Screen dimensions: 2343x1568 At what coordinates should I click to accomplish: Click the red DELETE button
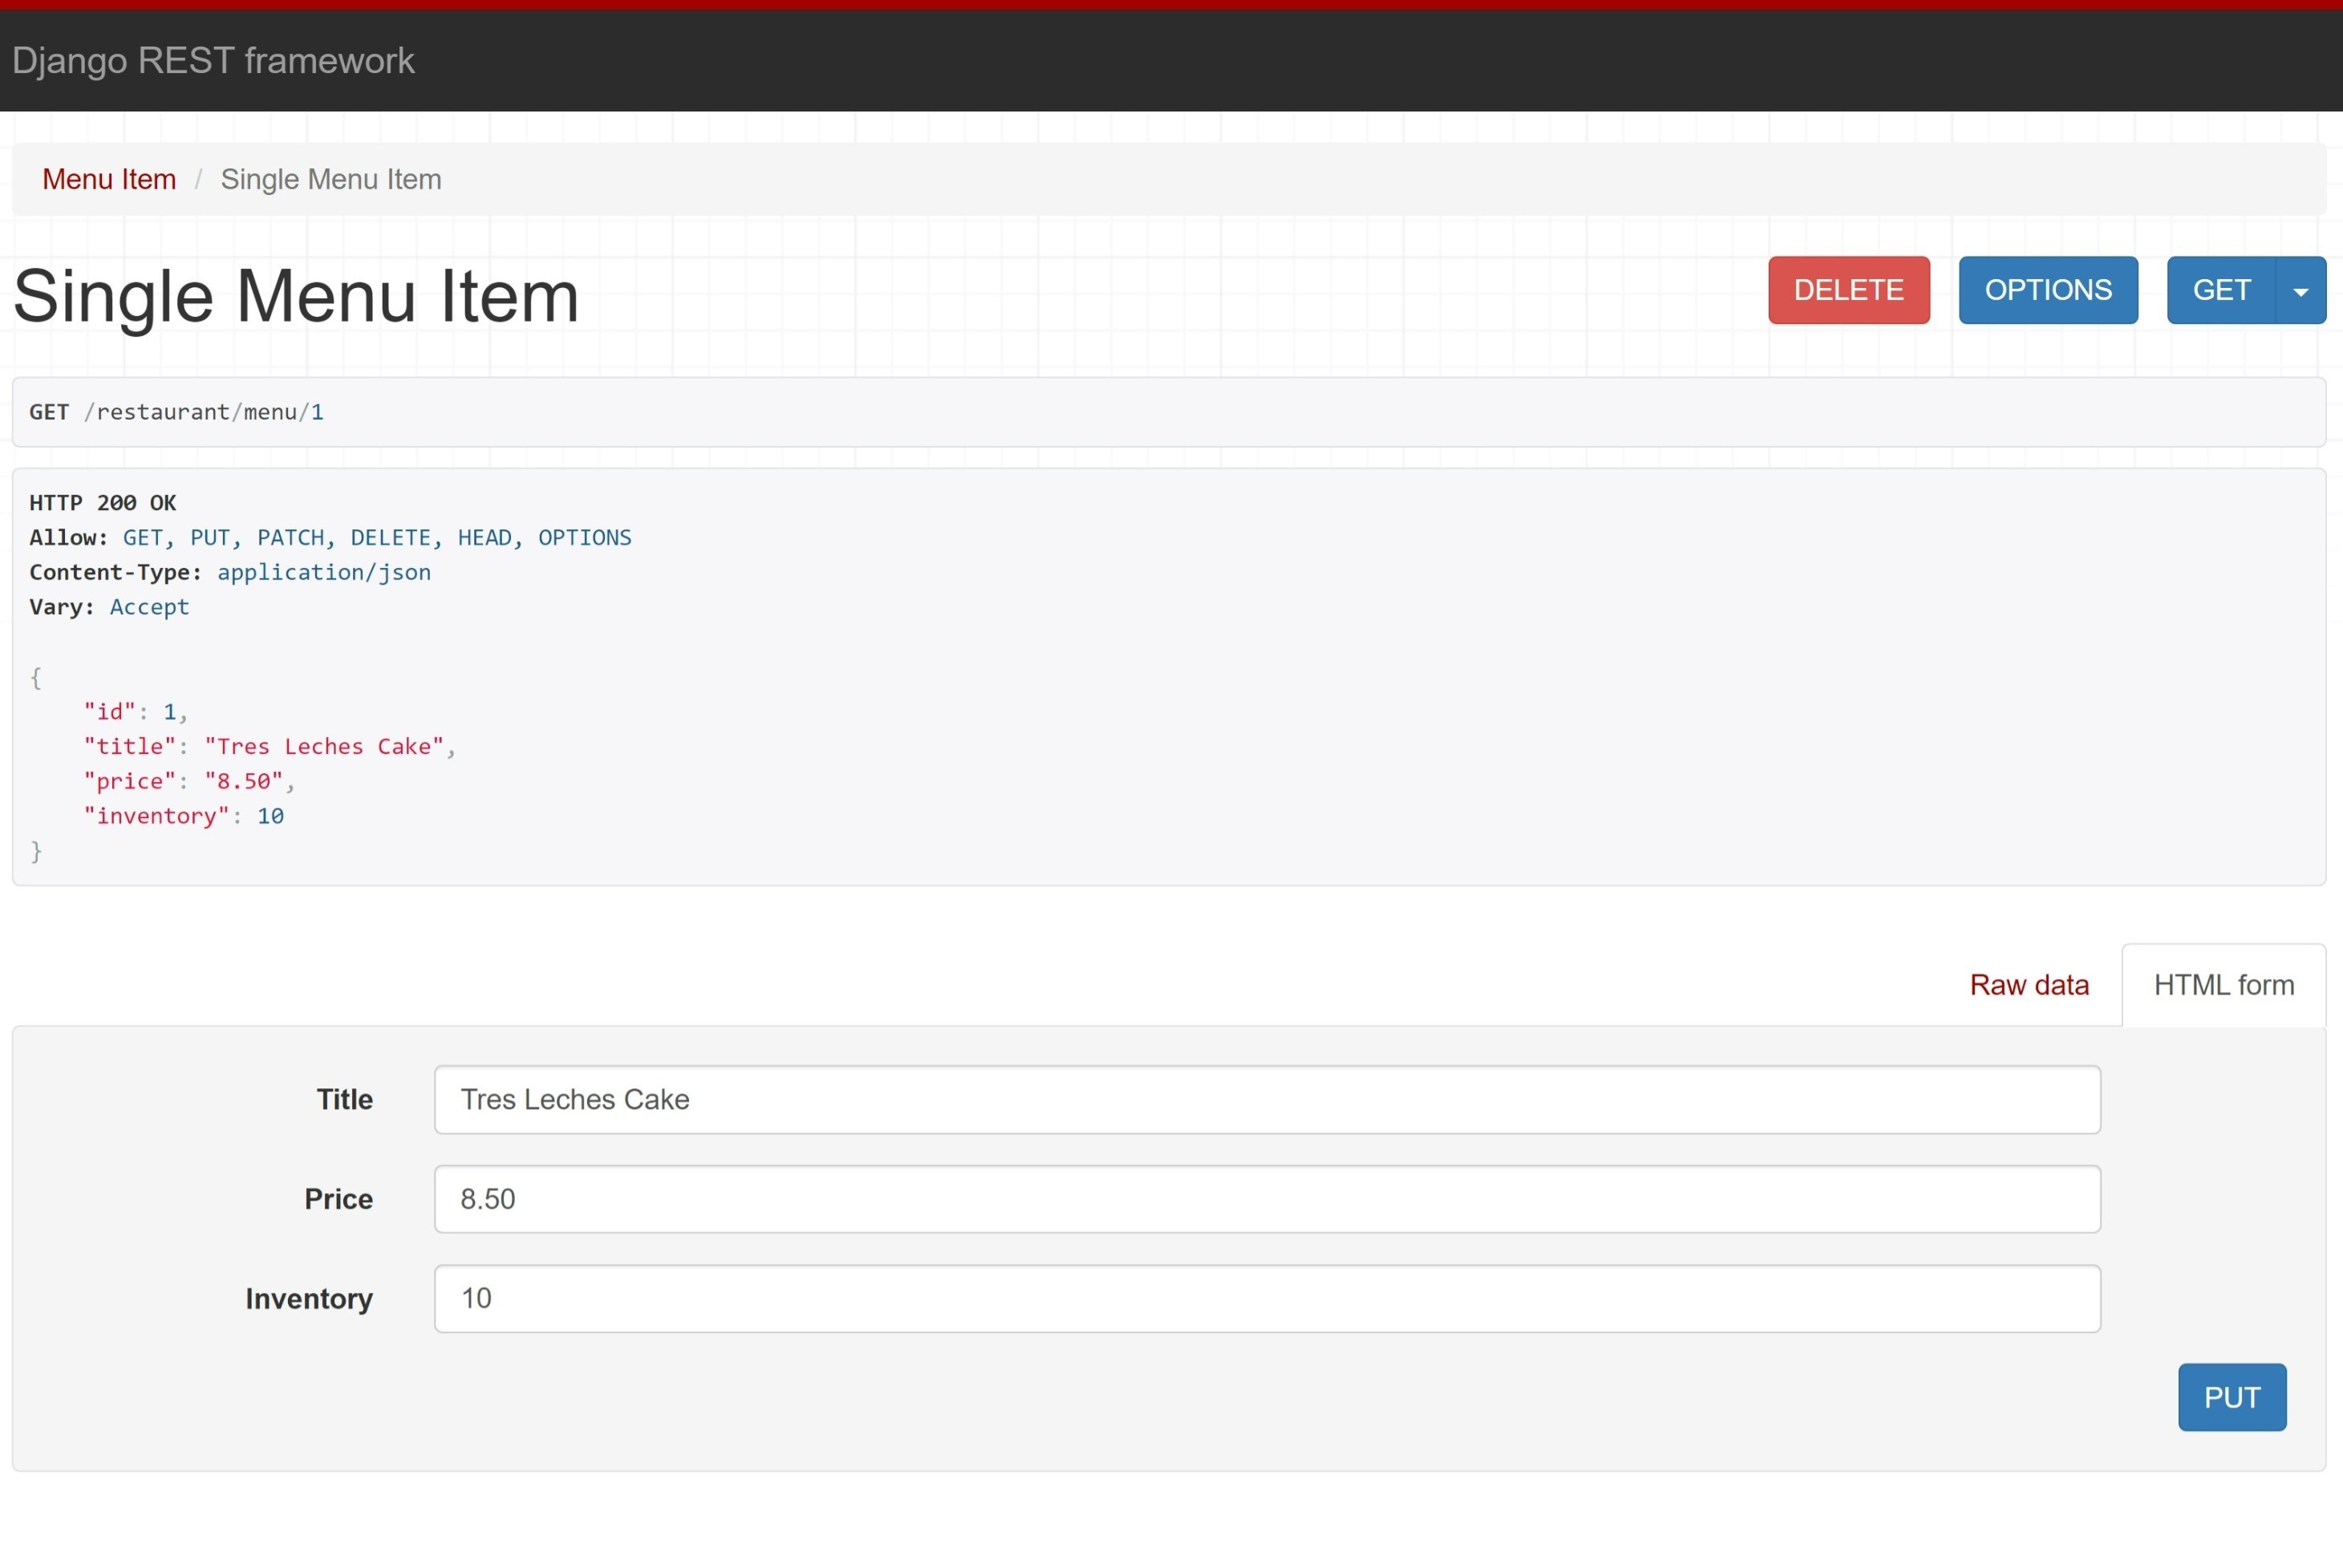[1848, 290]
